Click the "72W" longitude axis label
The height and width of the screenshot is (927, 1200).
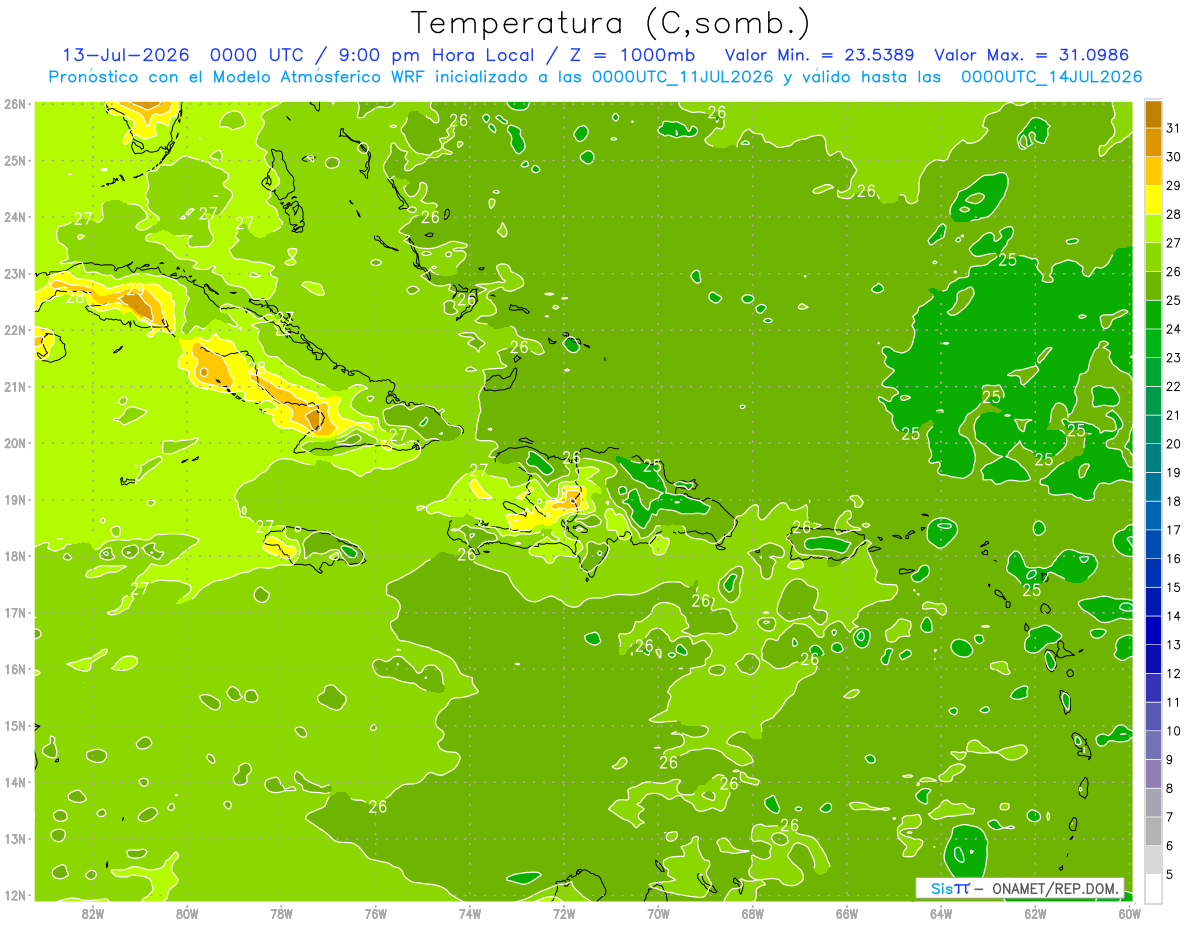point(564,913)
